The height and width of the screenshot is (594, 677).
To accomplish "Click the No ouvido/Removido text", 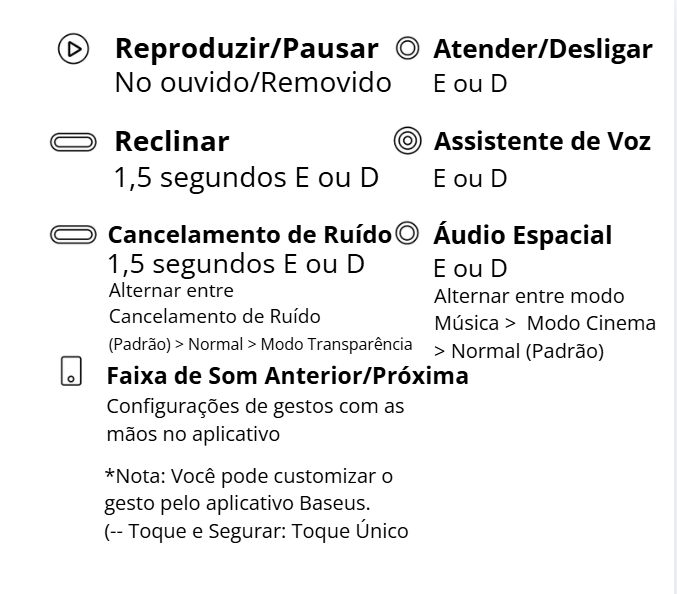I will click(253, 83).
